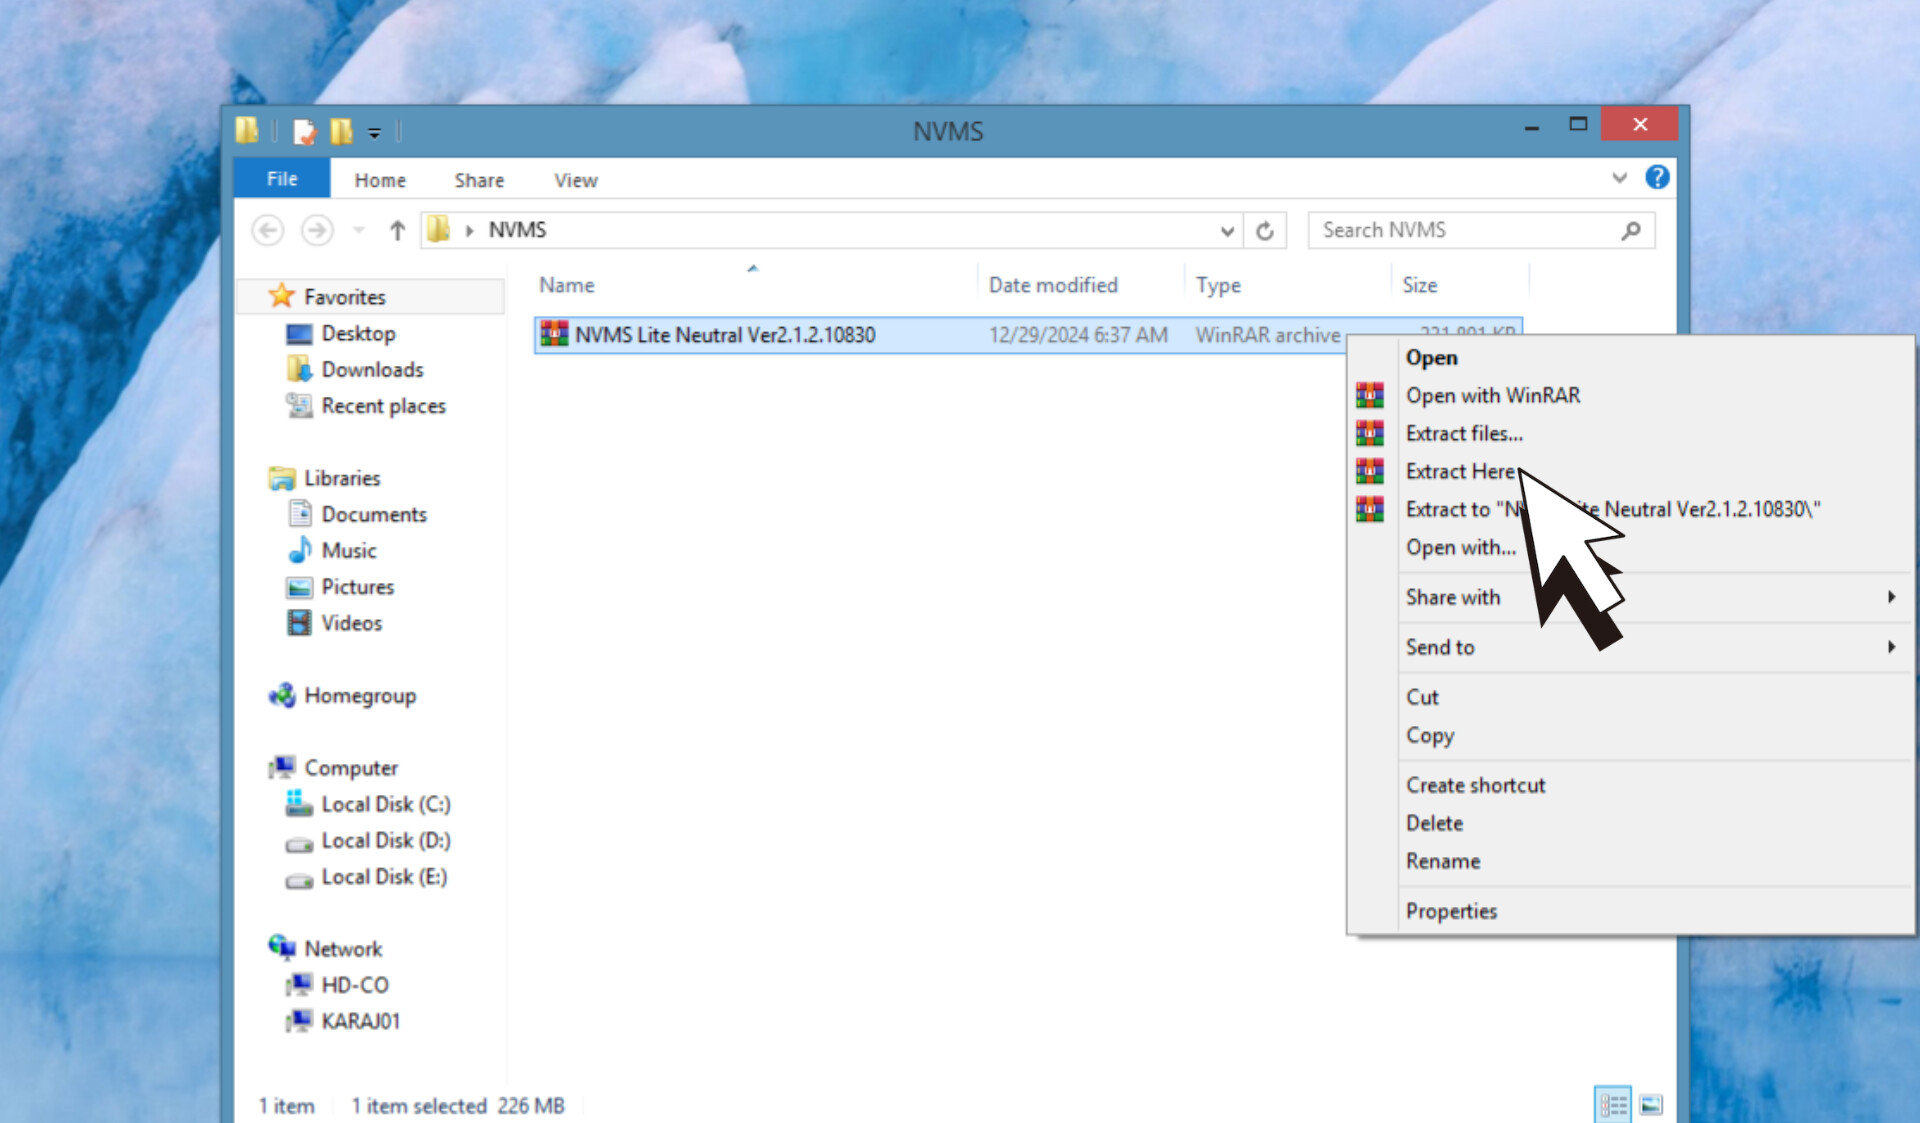
Task: Choose Properties in context menu
Action: click(1451, 911)
